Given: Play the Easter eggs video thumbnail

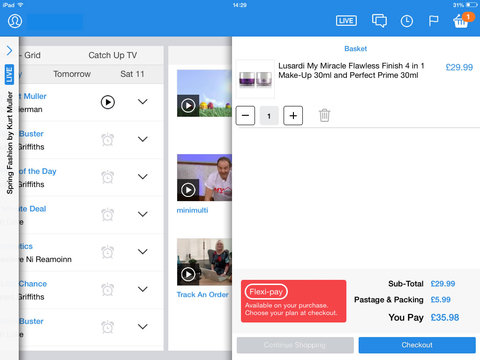Looking at the screenshot, I should pyautogui.click(x=204, y=93).
